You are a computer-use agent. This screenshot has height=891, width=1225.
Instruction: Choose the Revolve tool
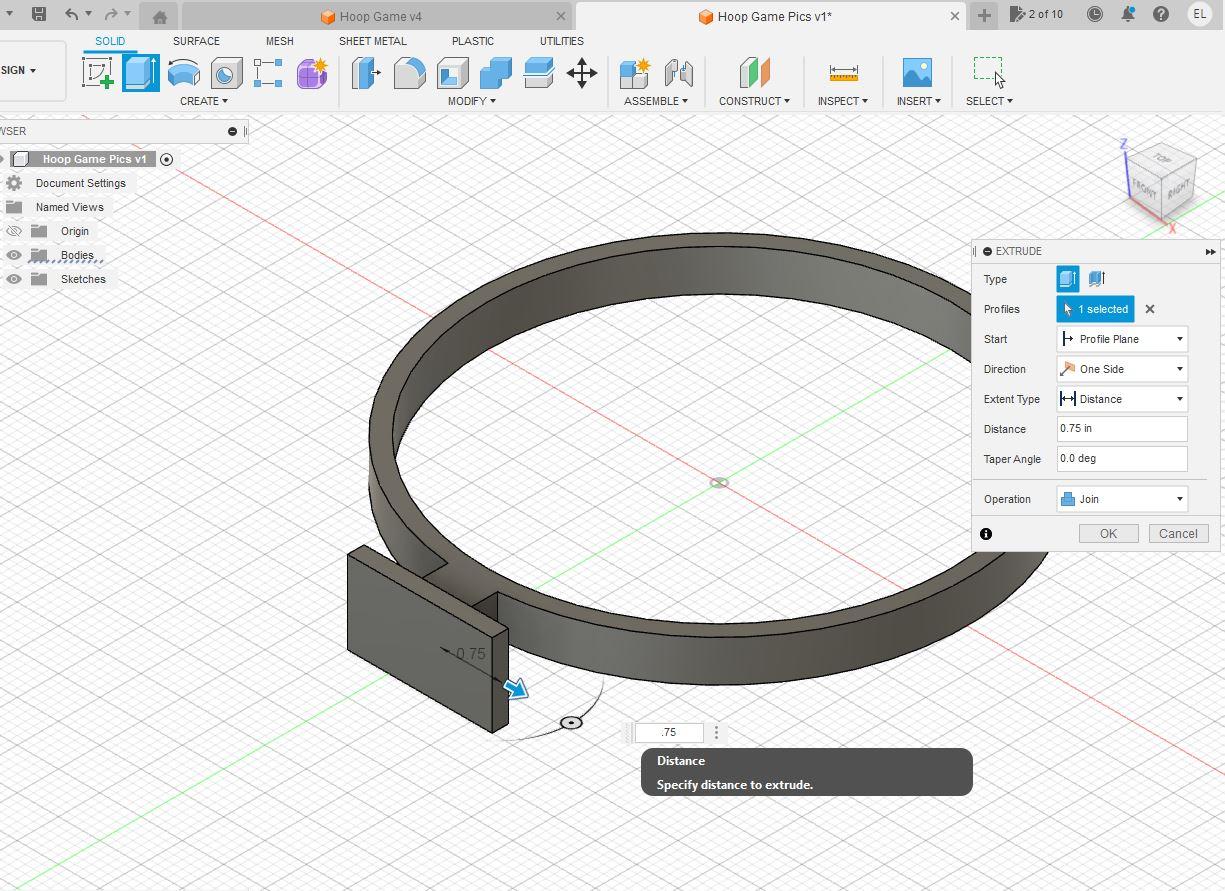[184, 73]
